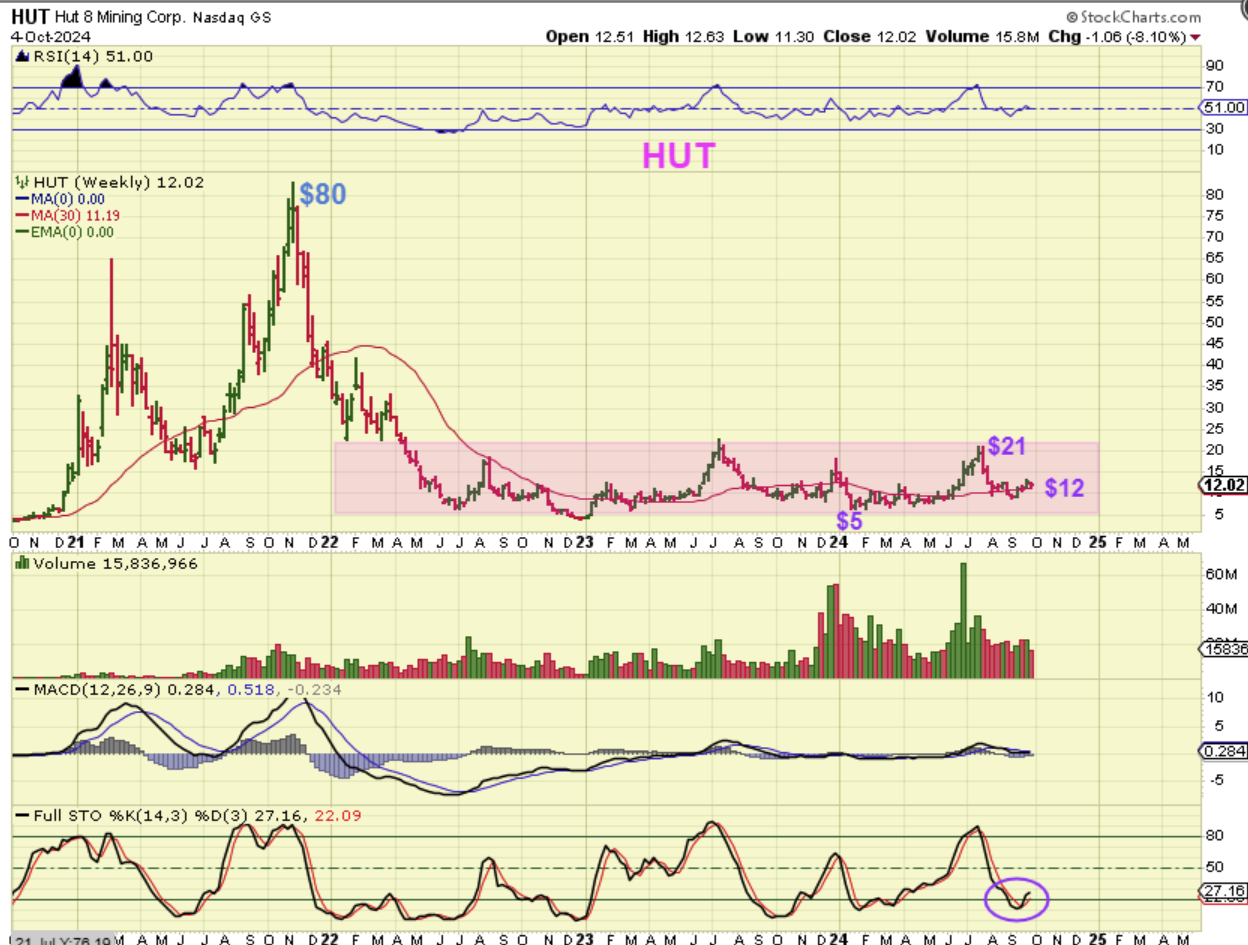Click the RSI(14) 51.00 indicator legend
The height and width of the screenshot is (945, 1248).
[86, 57]
